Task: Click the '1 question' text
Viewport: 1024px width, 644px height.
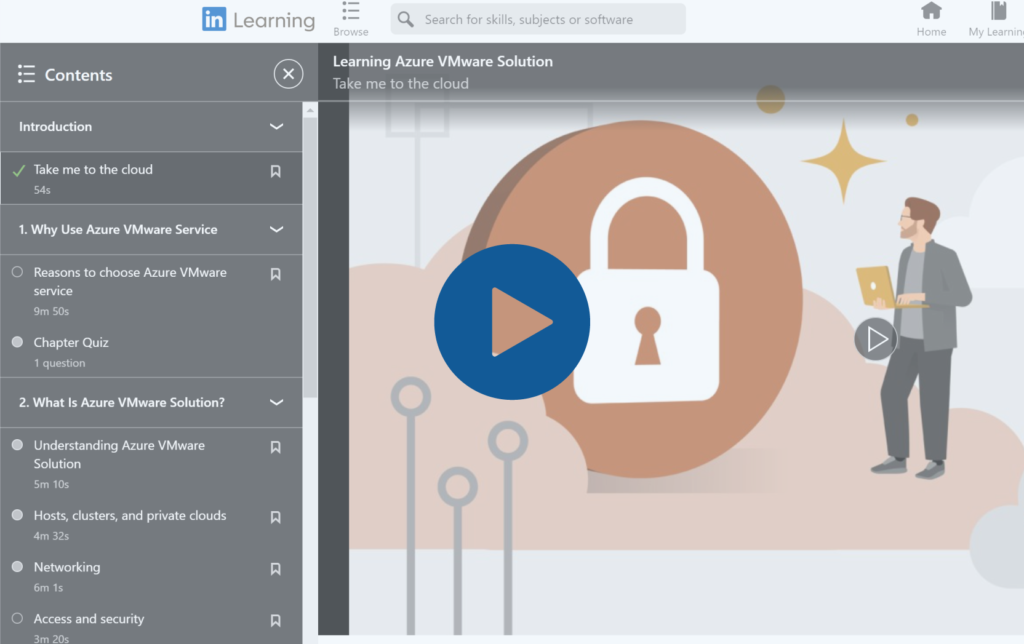Action: pos(59,363)
